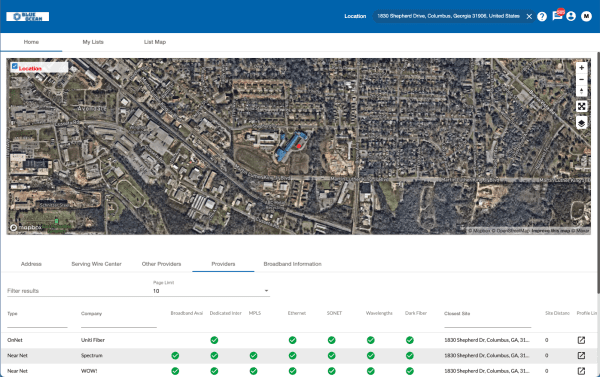Go to the My Lists tab
Screen dimensions: 600x377
tap(93, 42)
